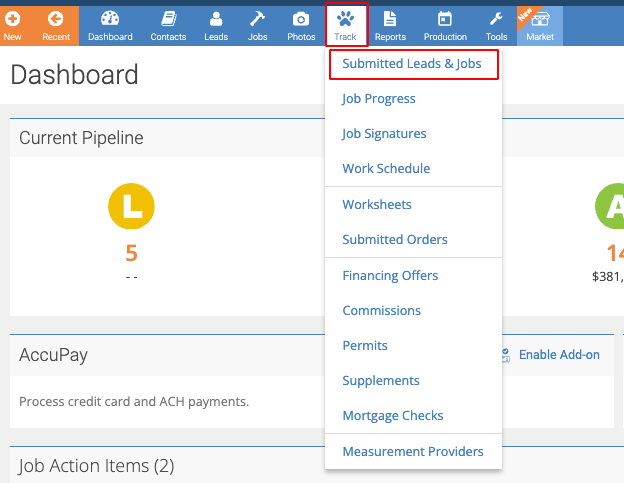
Task: Open Work Schedule menu entry
Action: [386, 169]
